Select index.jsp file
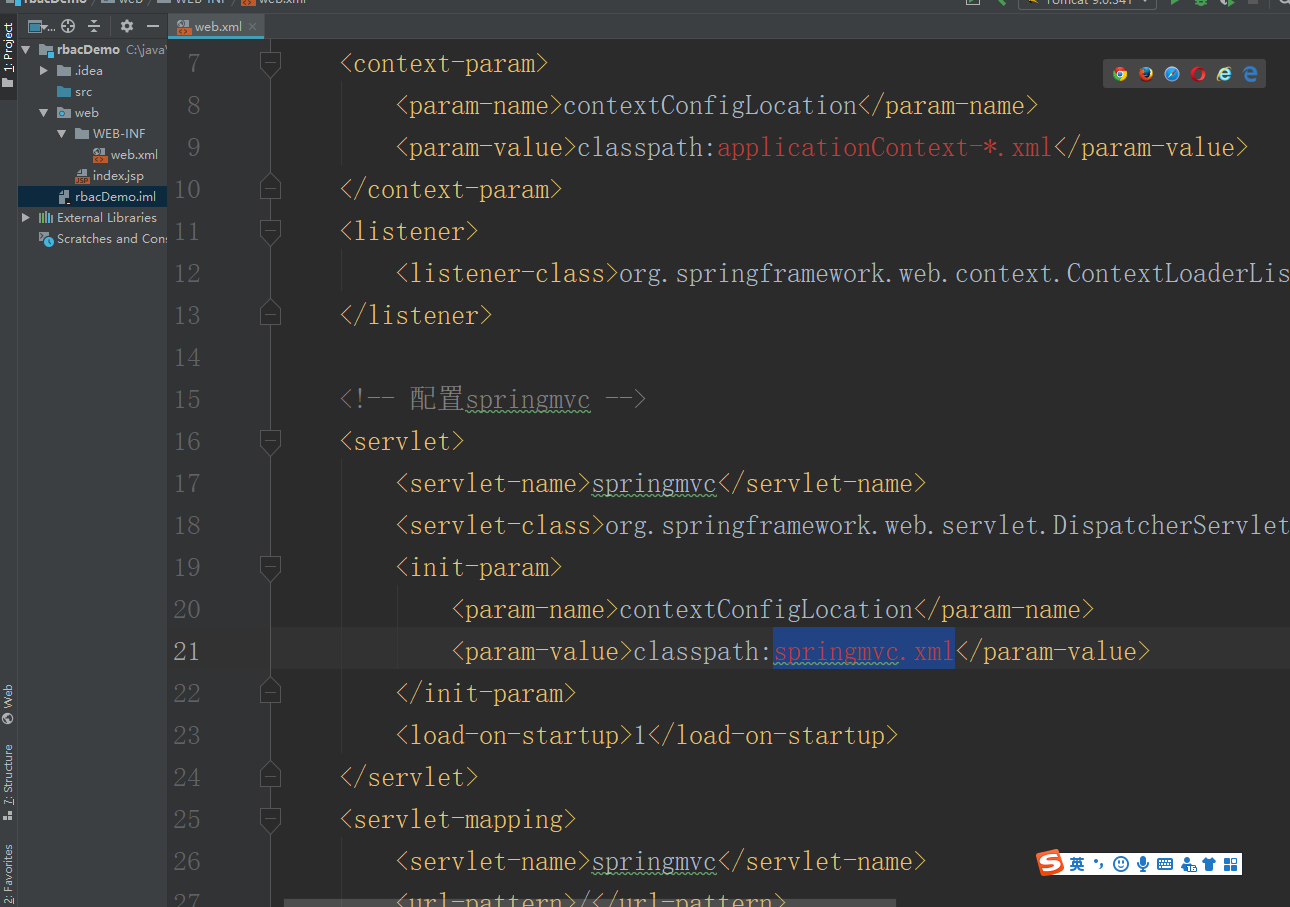Image resolution: width=1290 pixels, height=907 pixels. (118, 175)
